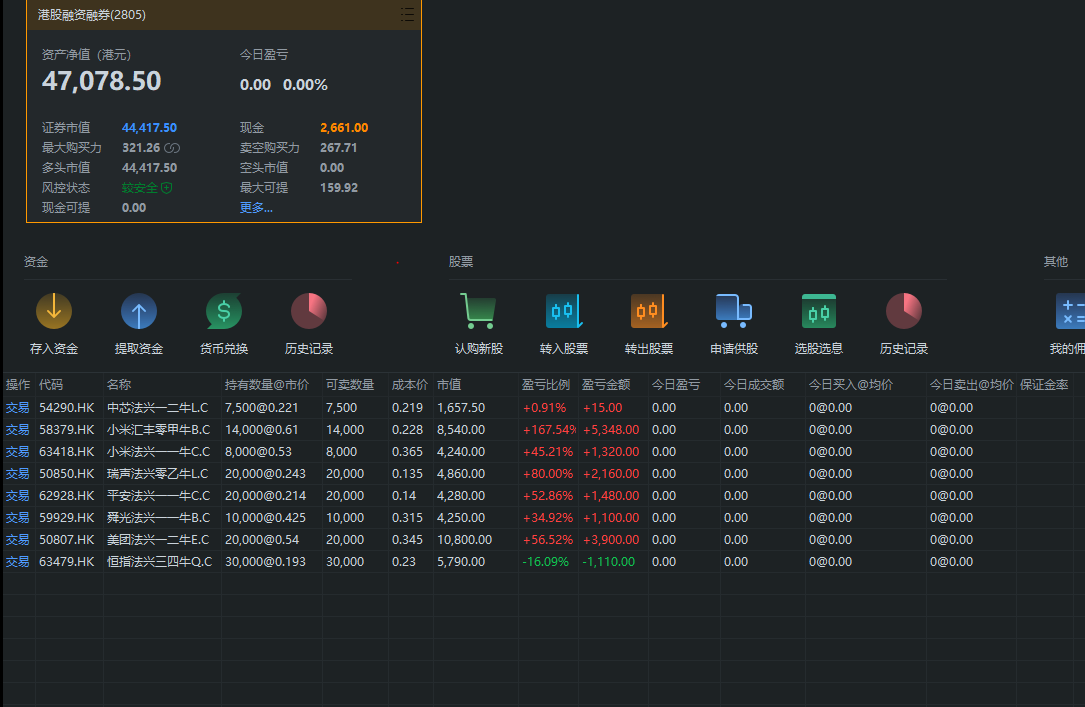This screenshot has width=1085, height=707.
Task: Click the 267.71 卖空购买力 value
Action: [338, 148]
